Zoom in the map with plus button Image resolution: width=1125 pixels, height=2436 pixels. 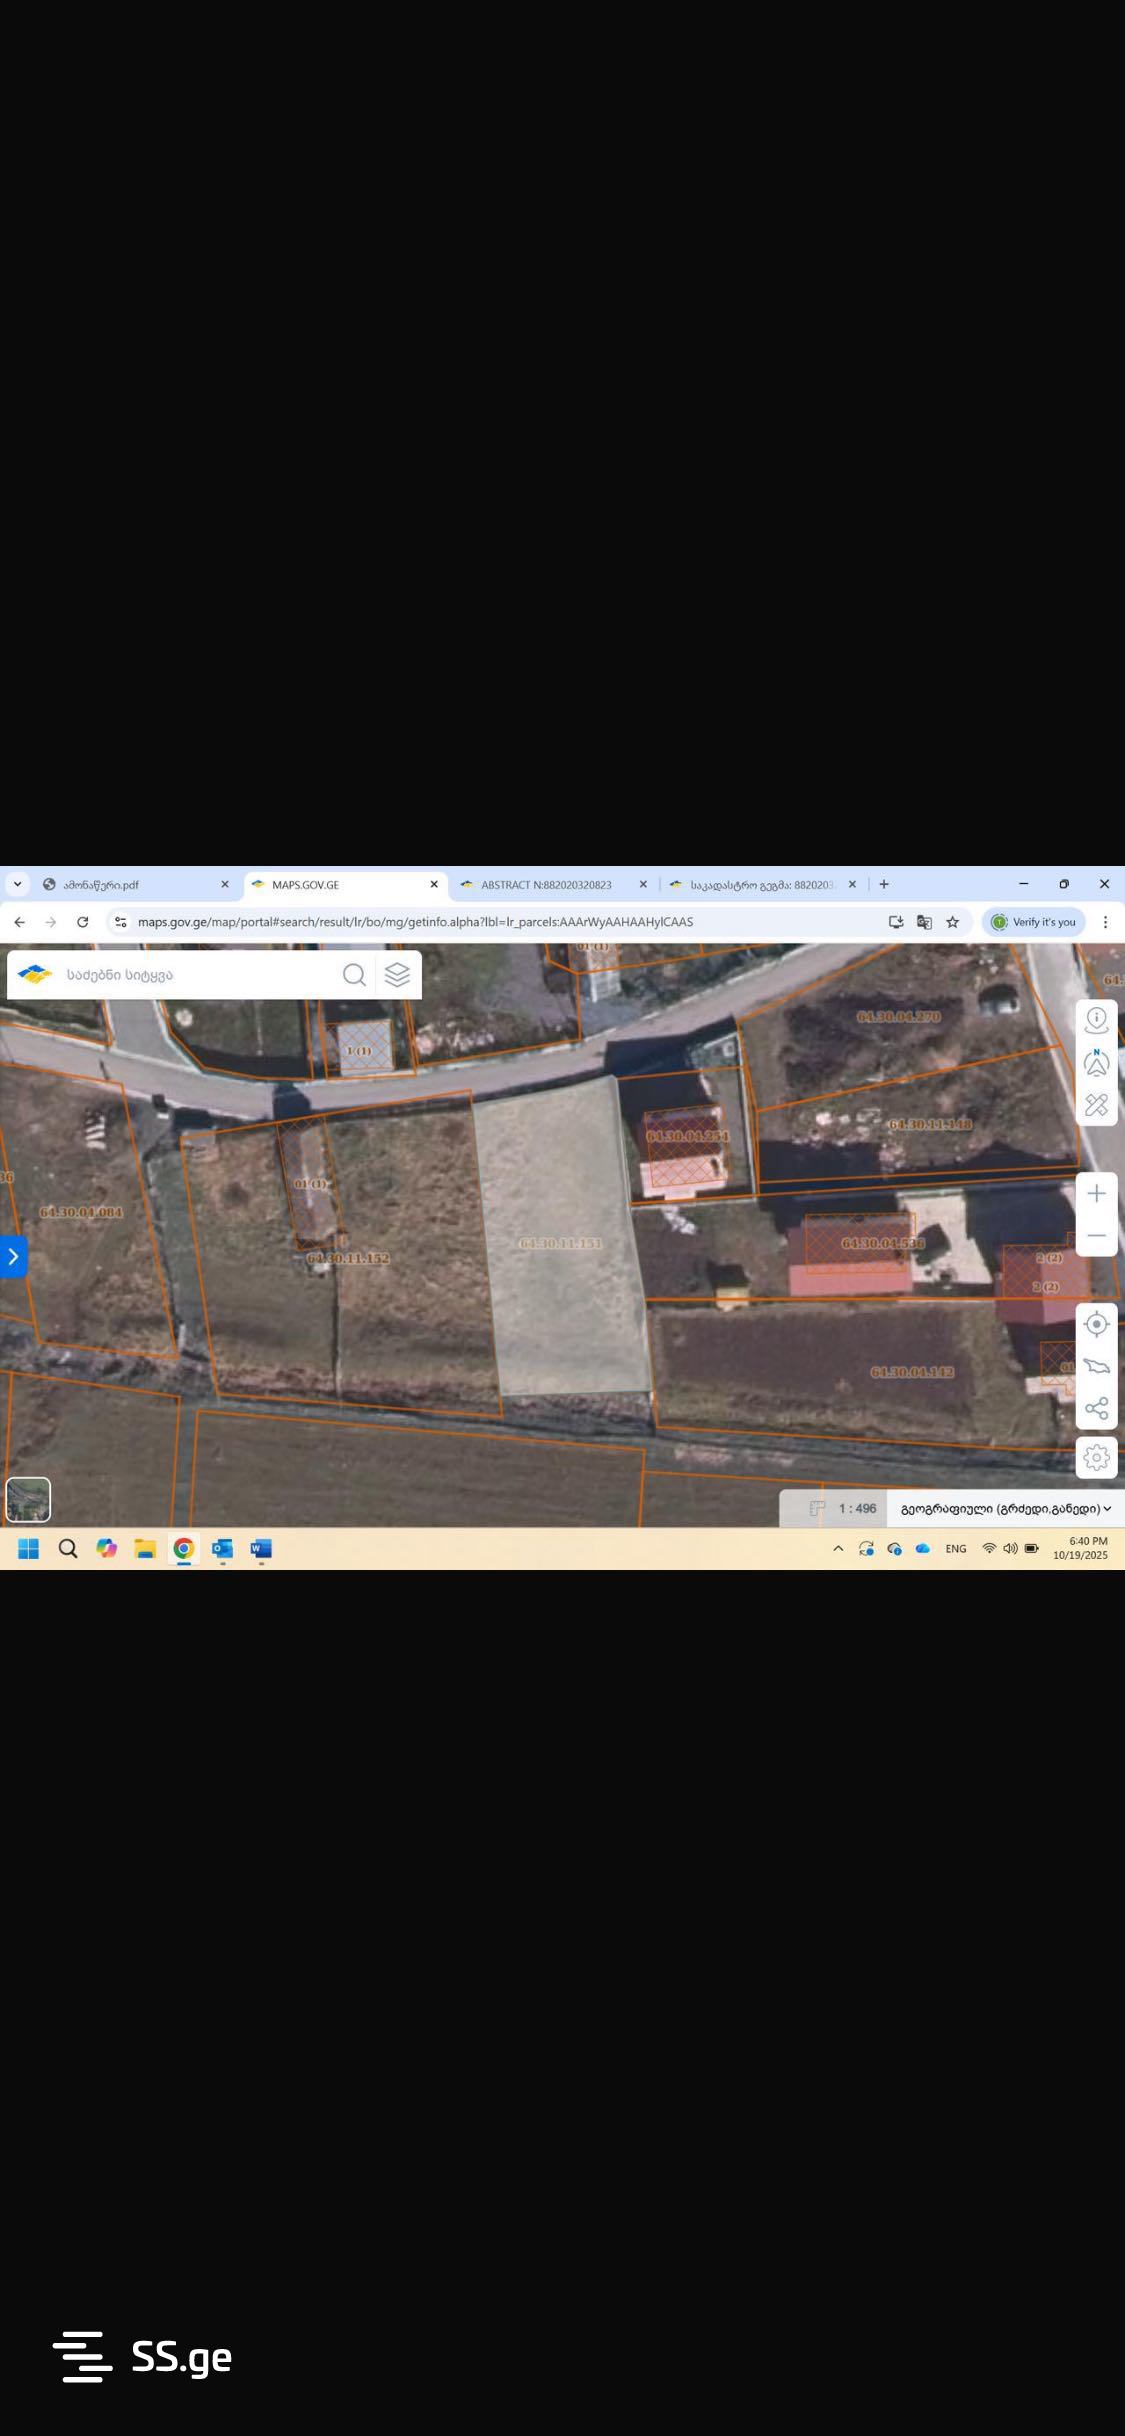click(1096, 1193)
